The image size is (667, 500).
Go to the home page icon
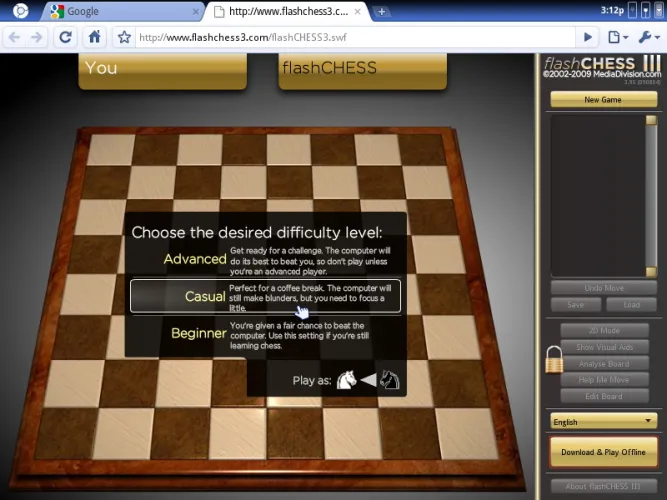tap(94, 37)
